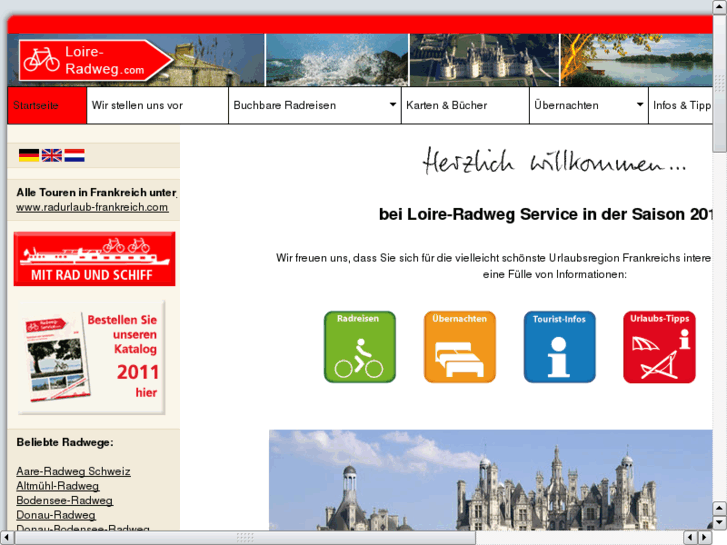Click 'Alle Touren in Frankreich unter' text
The width and height of the screenshot is (727, 545).
pyautogui.click(x=96, y=192)
